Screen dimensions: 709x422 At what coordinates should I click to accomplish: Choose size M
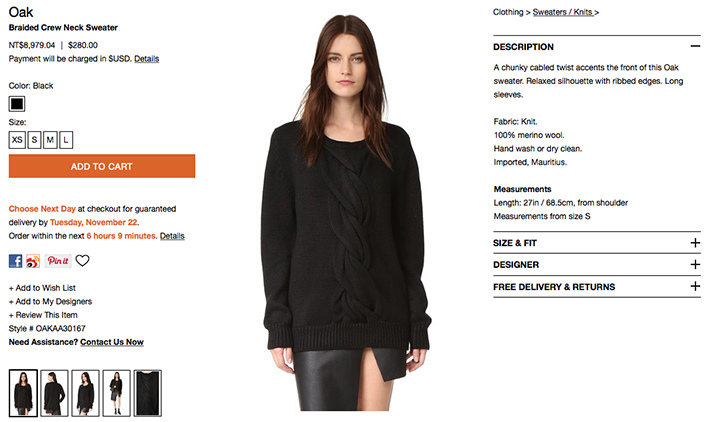pos(50,140)
